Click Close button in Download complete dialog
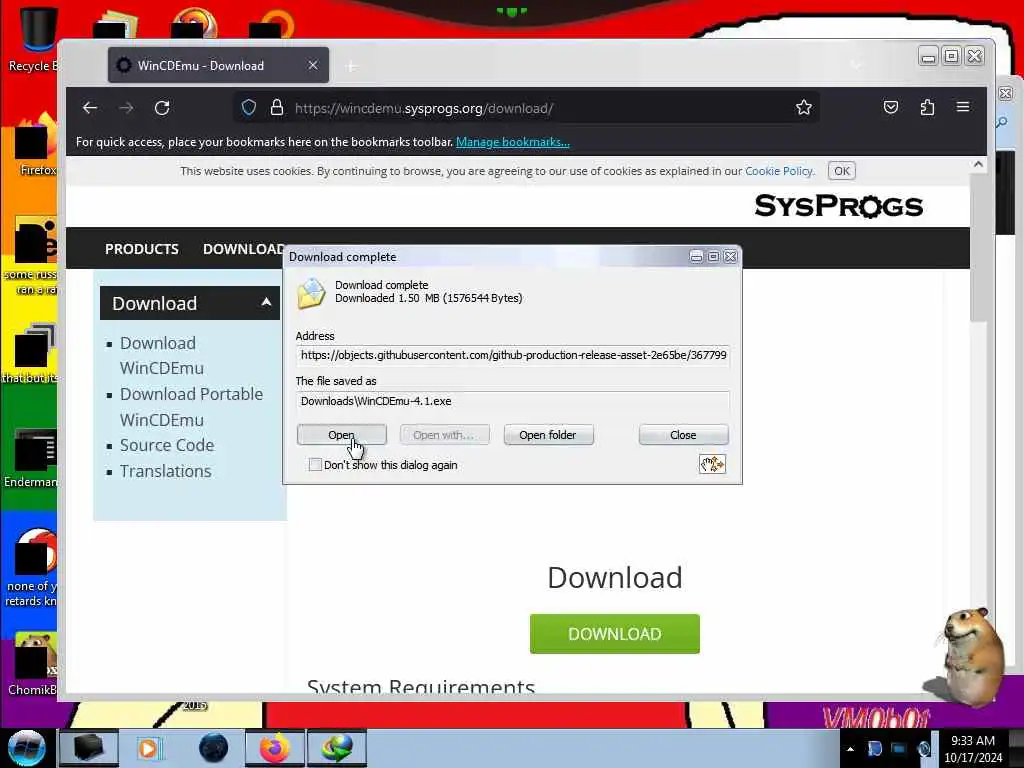Image resolution: width=1024 pixels, height=768 pixels. click(683, 435)
